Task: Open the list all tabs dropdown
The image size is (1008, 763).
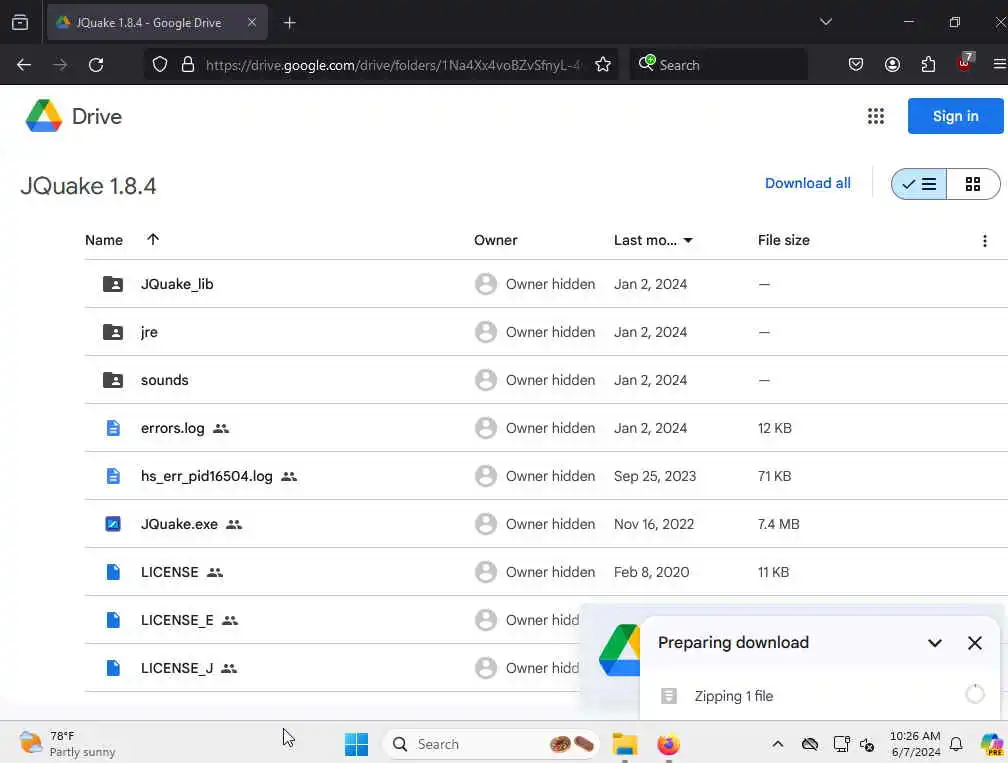Action: point(825,22)
